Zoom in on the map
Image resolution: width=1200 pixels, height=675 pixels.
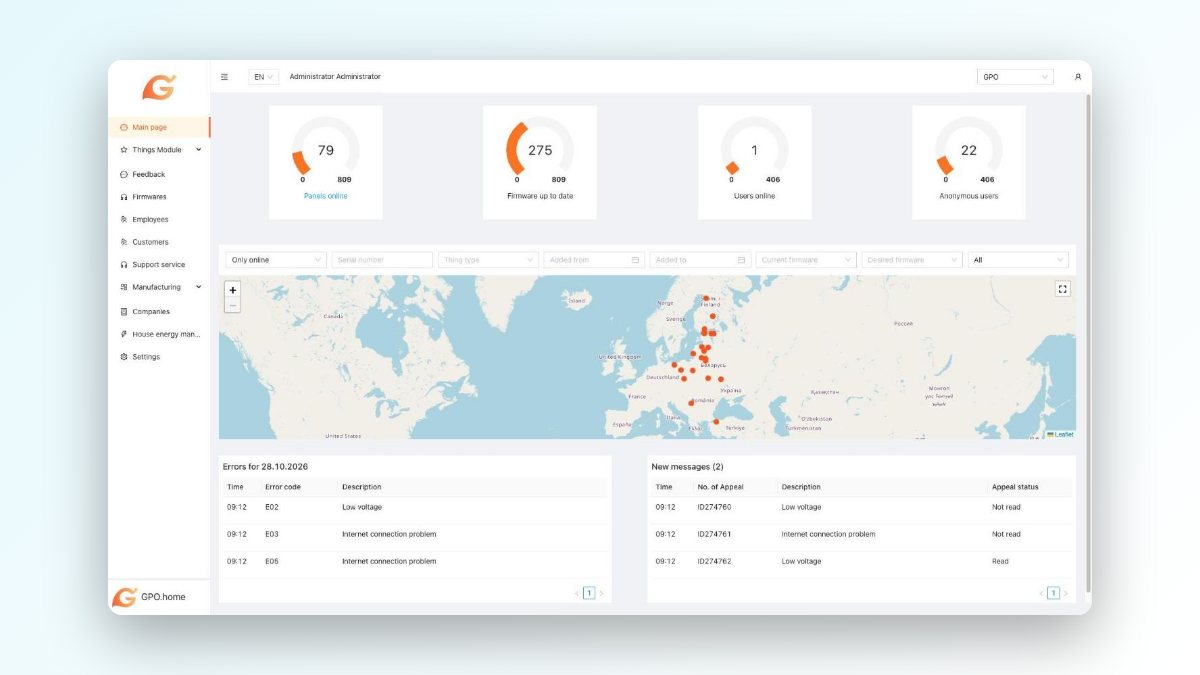click(x=232, y=290)
